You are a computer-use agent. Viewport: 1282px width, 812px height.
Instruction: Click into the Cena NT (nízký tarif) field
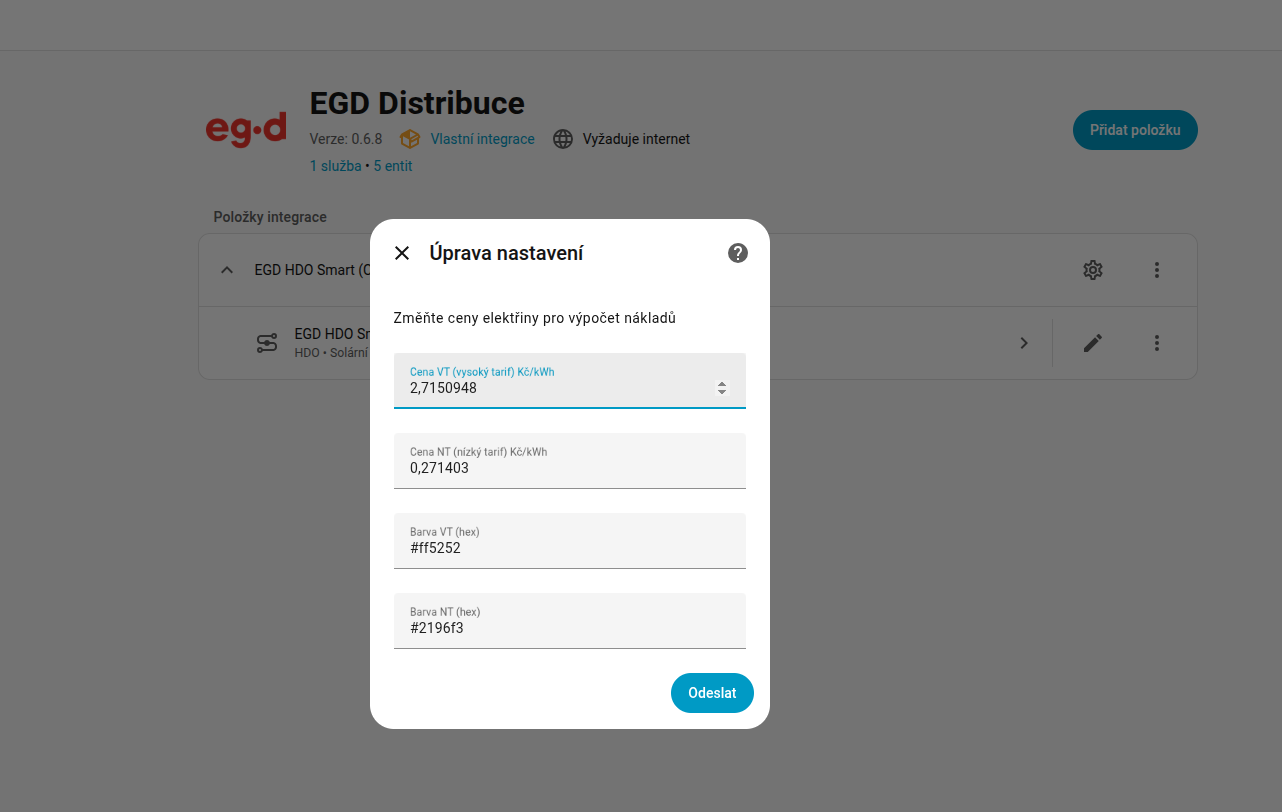(570, 468)
